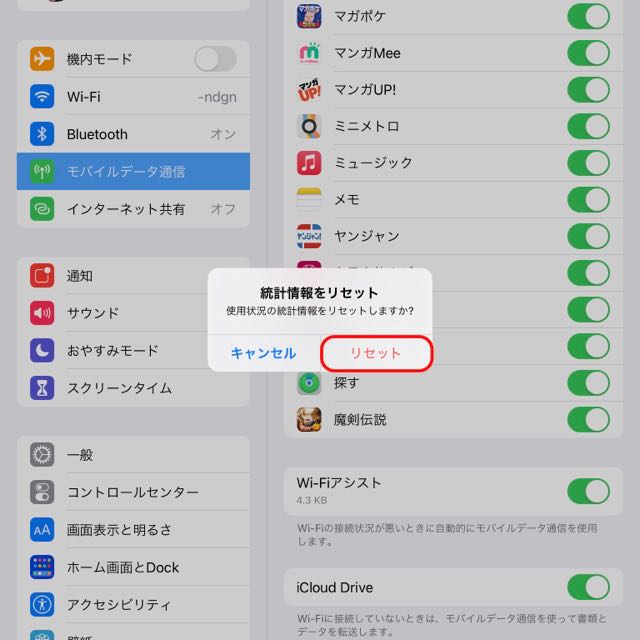
Task: Open コントロールセンター settings
Action: tap(133, 492)
